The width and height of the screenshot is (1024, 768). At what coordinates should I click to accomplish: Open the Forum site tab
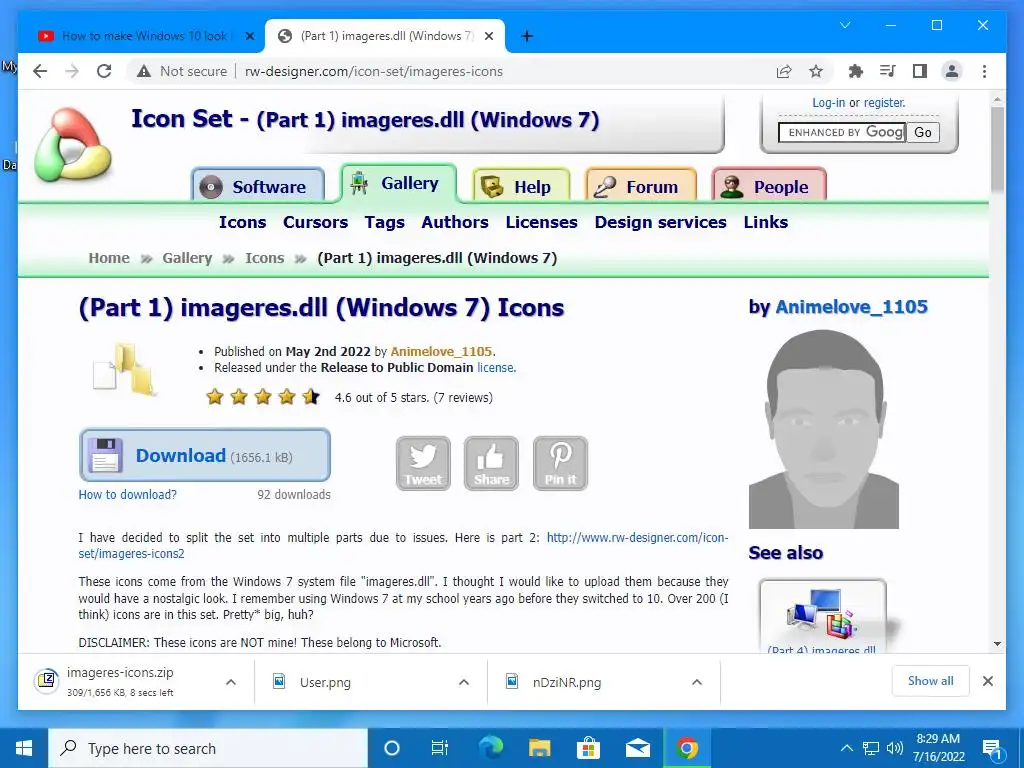click(641, 186)
